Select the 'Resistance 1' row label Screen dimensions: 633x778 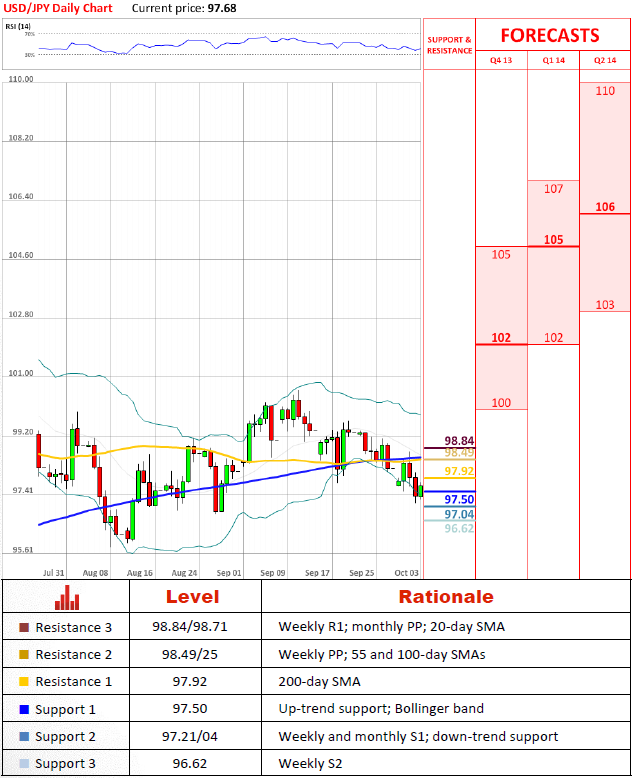coord(73,682)
